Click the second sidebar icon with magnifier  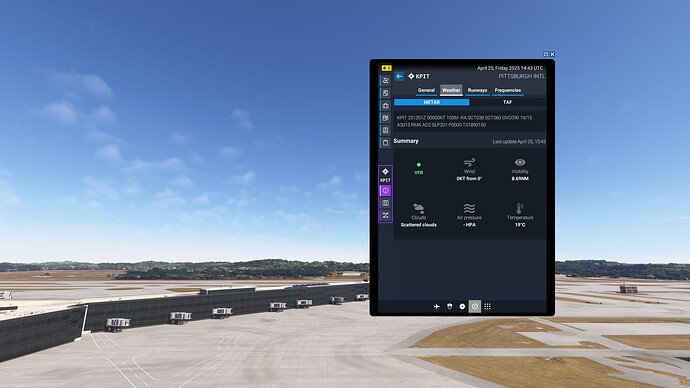coord(385,93)
